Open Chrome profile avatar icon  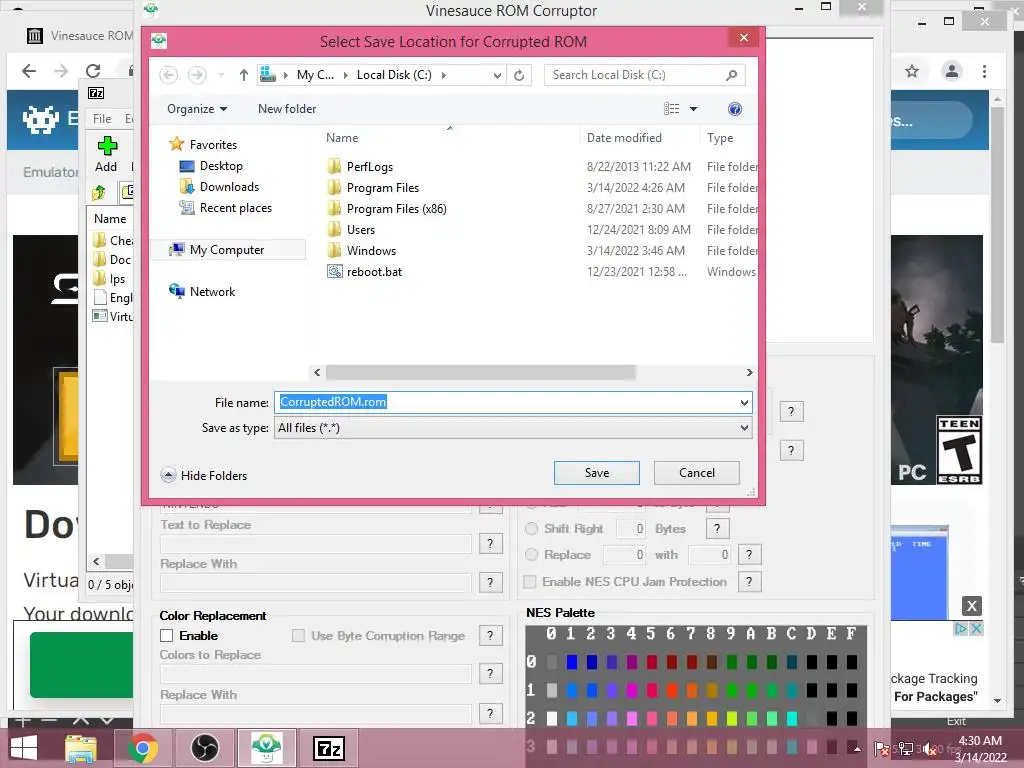pos(952,71)
